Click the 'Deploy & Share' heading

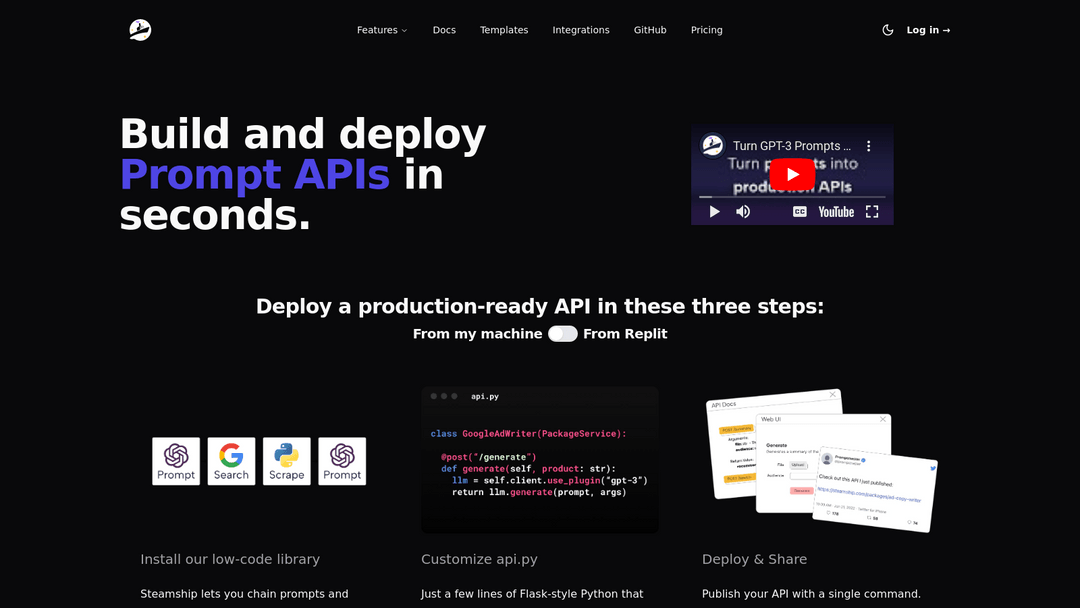click(754, 559)
